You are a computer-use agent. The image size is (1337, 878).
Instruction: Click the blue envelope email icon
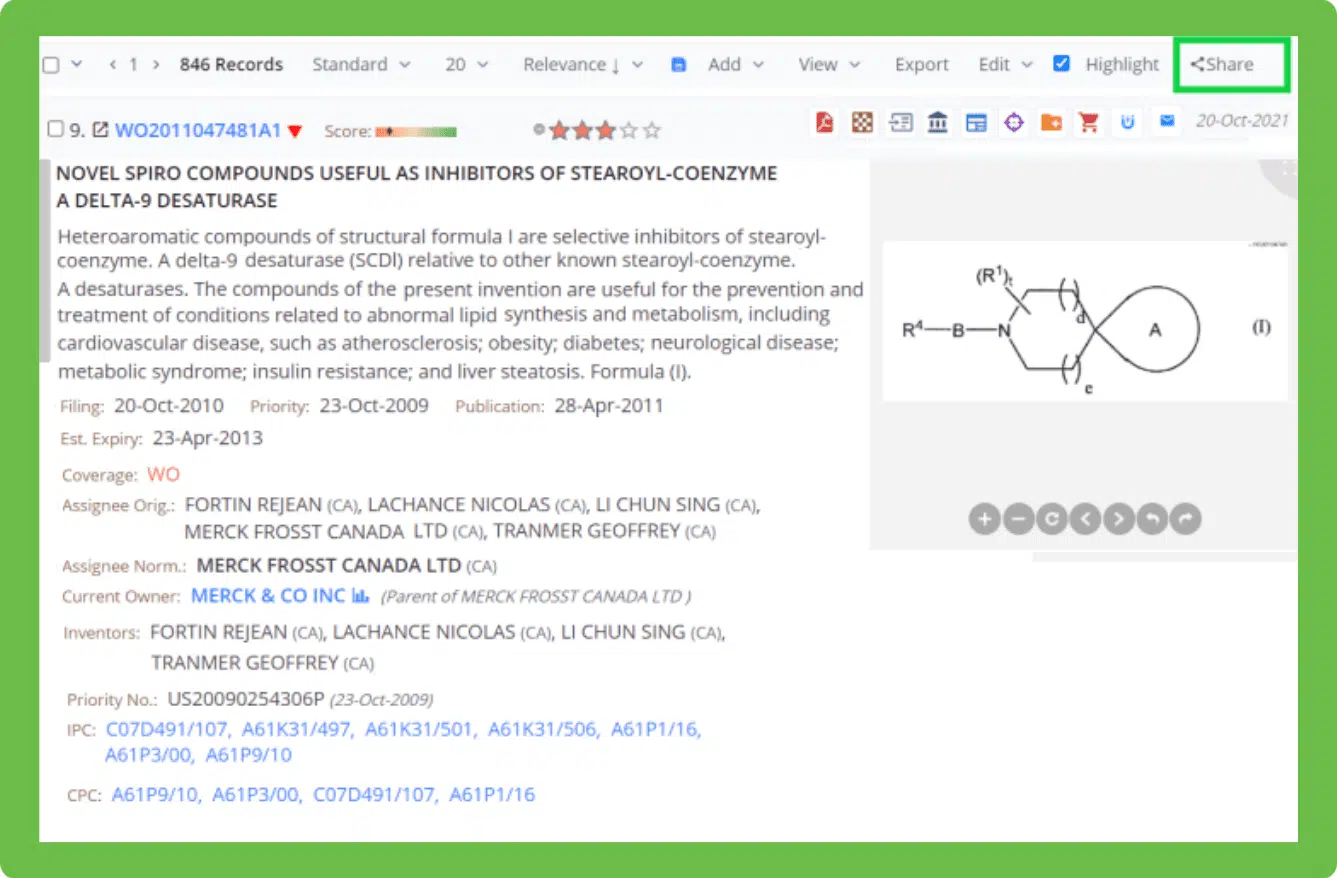[x=1166, y=122]
